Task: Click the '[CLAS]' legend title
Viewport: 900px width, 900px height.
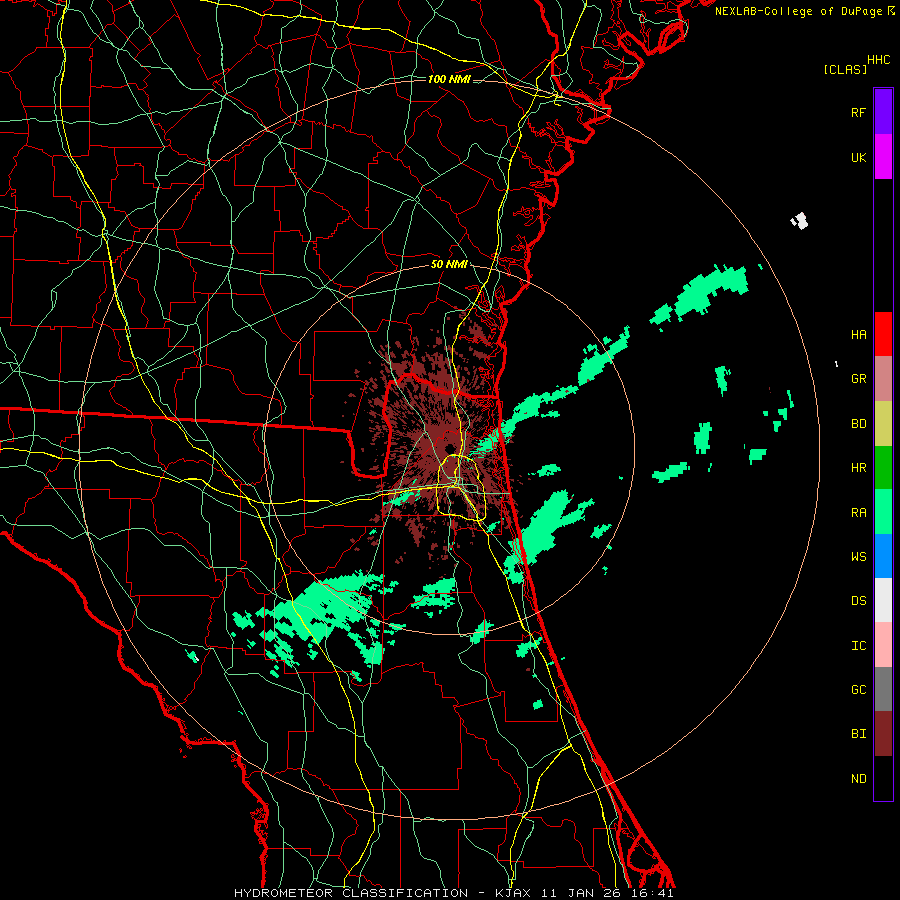Action: tap(845, 69)
